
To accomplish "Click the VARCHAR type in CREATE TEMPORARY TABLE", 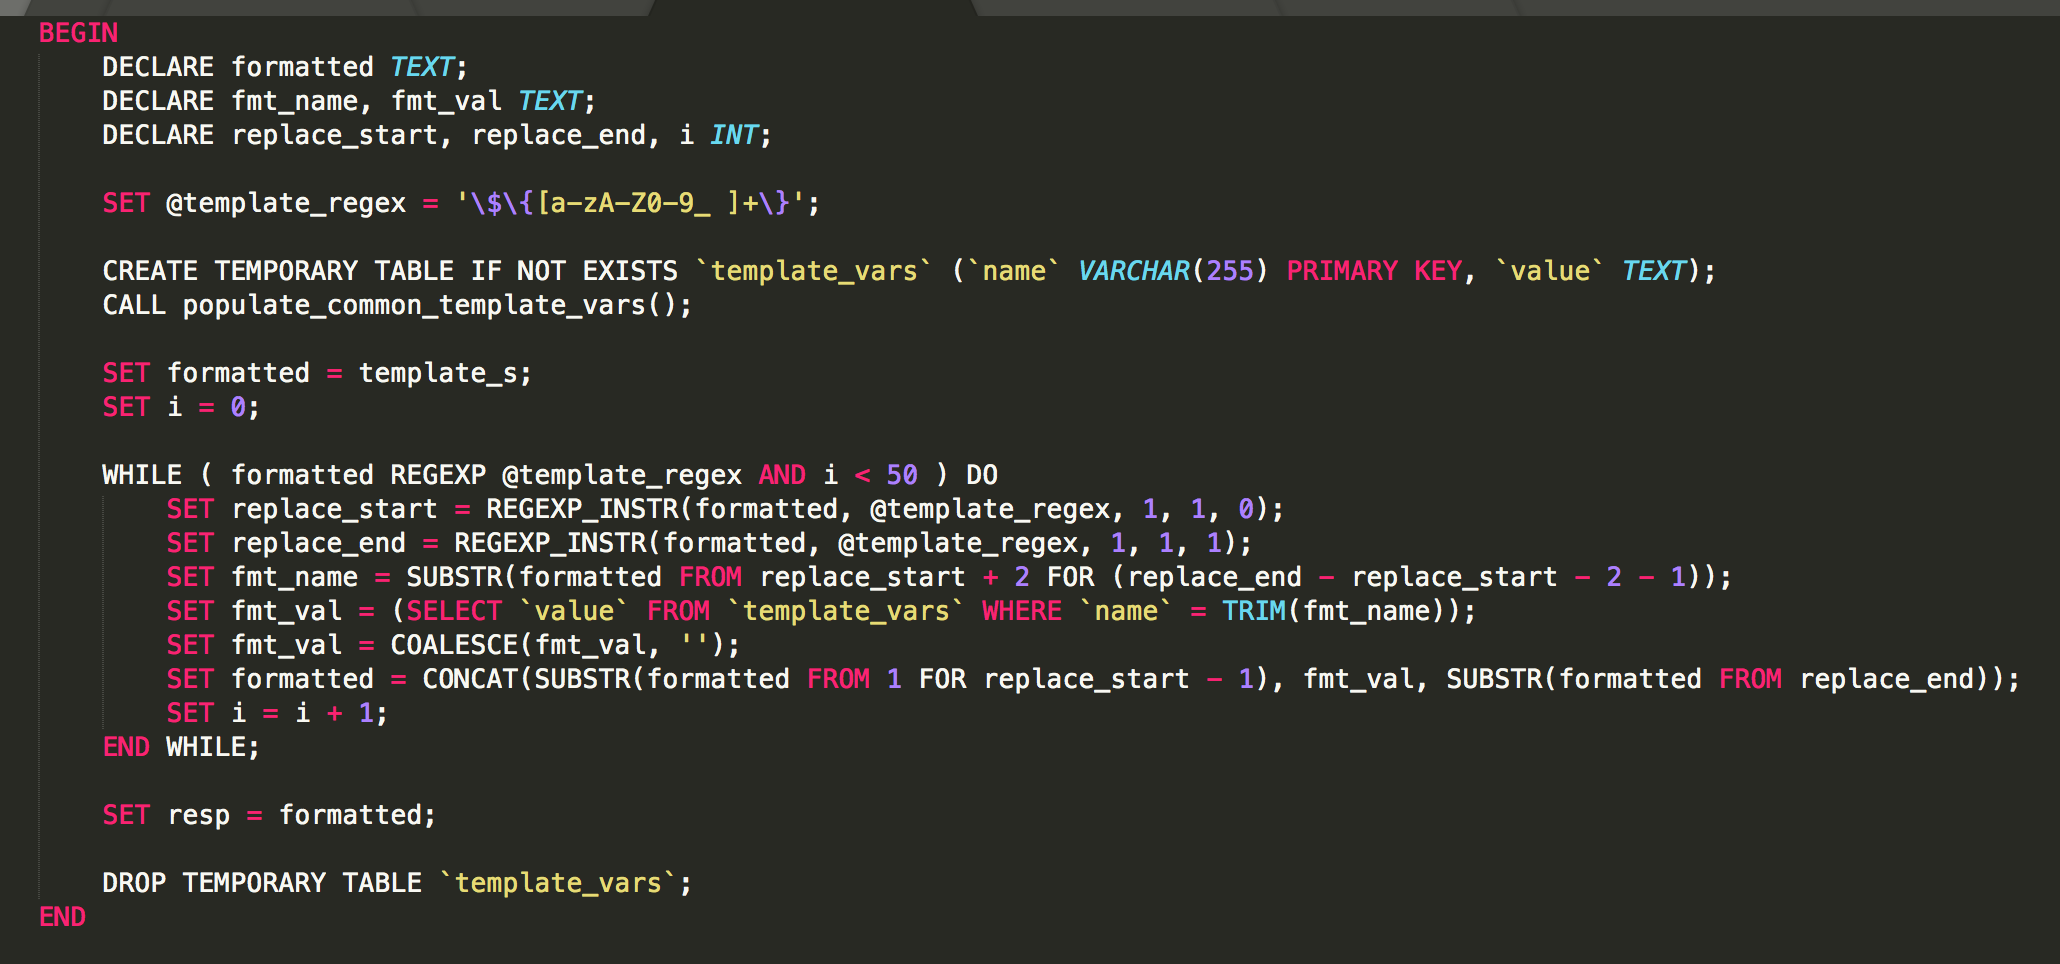I will point(1133,271).
